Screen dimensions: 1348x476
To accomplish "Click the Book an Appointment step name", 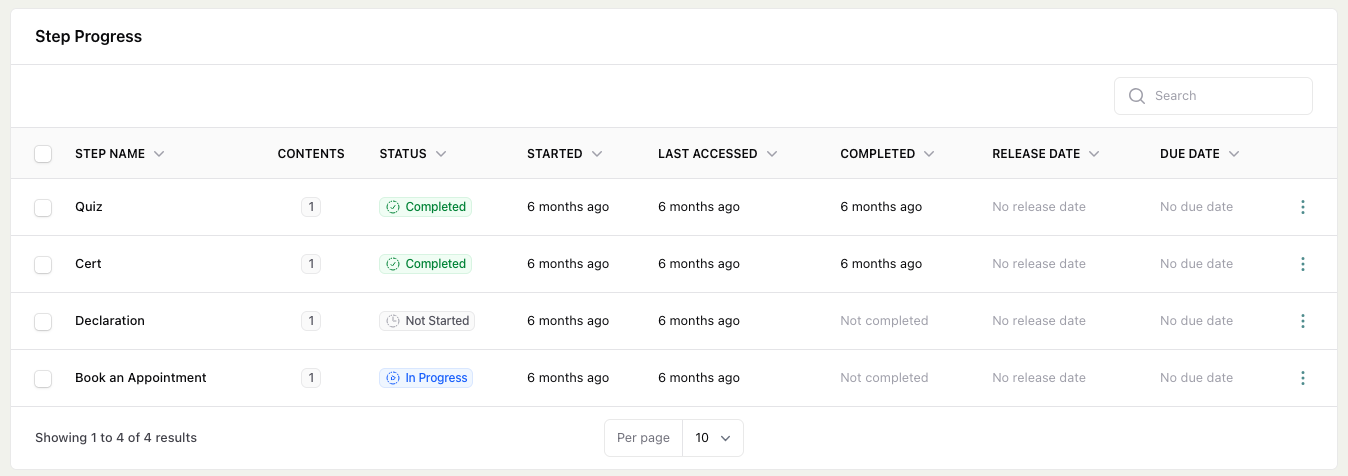I will pyautogui.click(x=141, y=378).
